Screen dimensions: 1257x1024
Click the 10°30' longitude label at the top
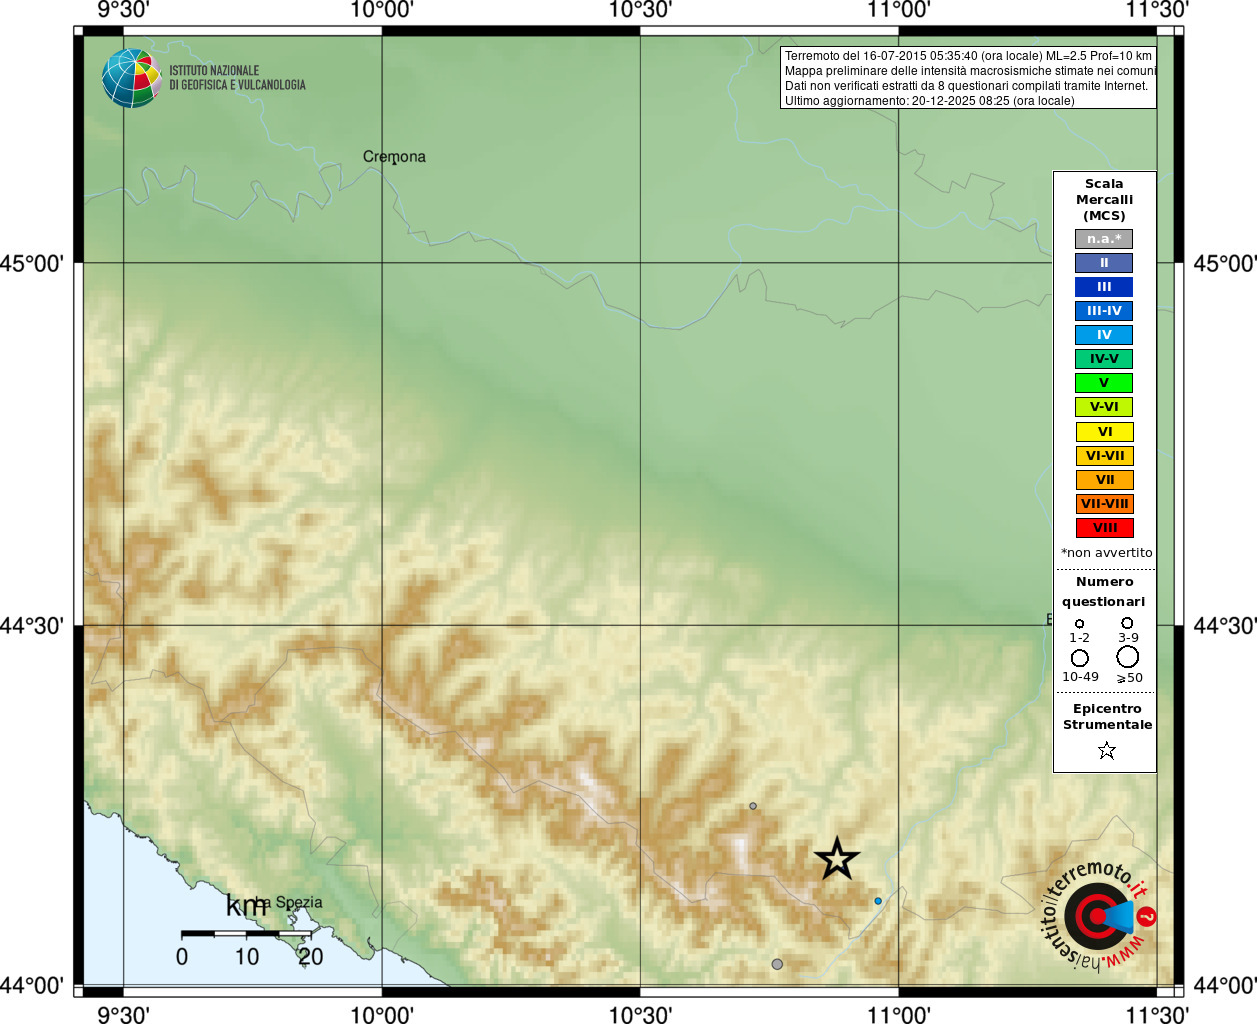tap(640, 10)
